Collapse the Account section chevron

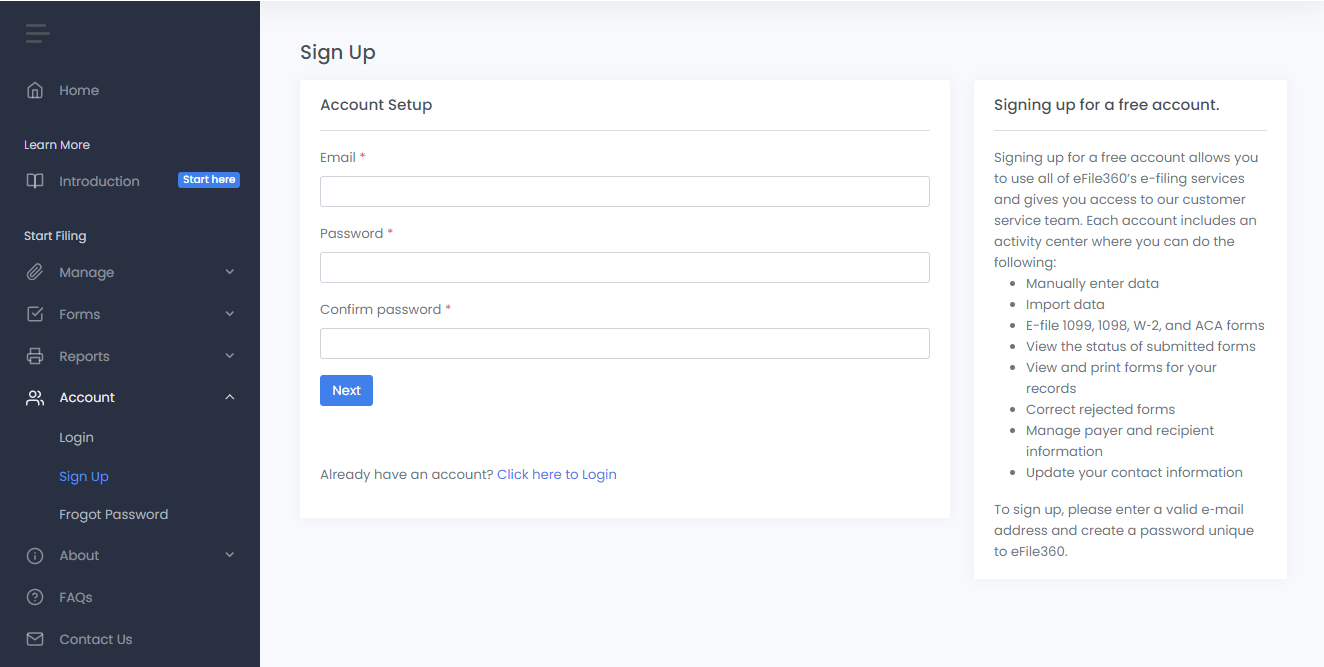230,397
